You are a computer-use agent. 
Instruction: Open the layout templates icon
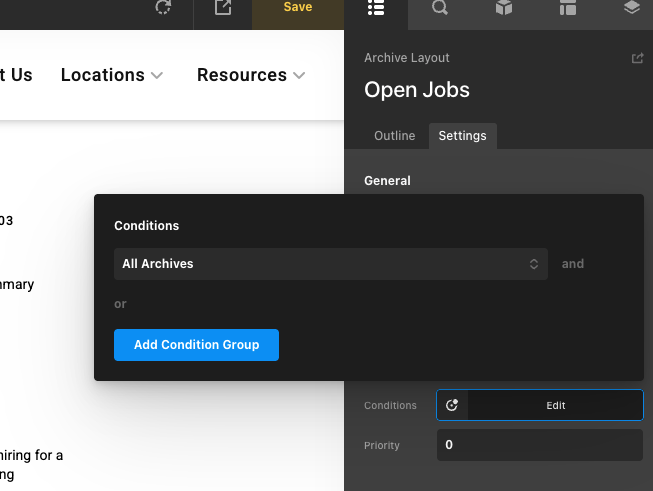coord(568,9)
